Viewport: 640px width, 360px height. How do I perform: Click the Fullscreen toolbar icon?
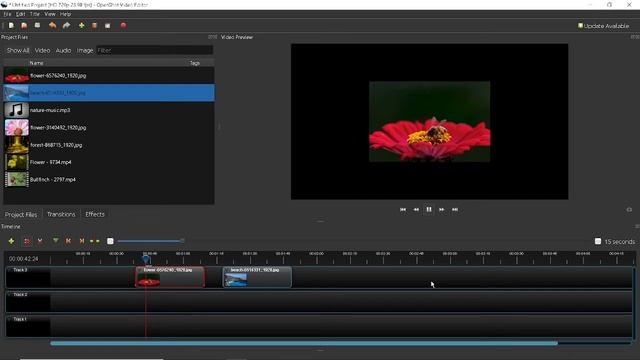tap(108, 25)
